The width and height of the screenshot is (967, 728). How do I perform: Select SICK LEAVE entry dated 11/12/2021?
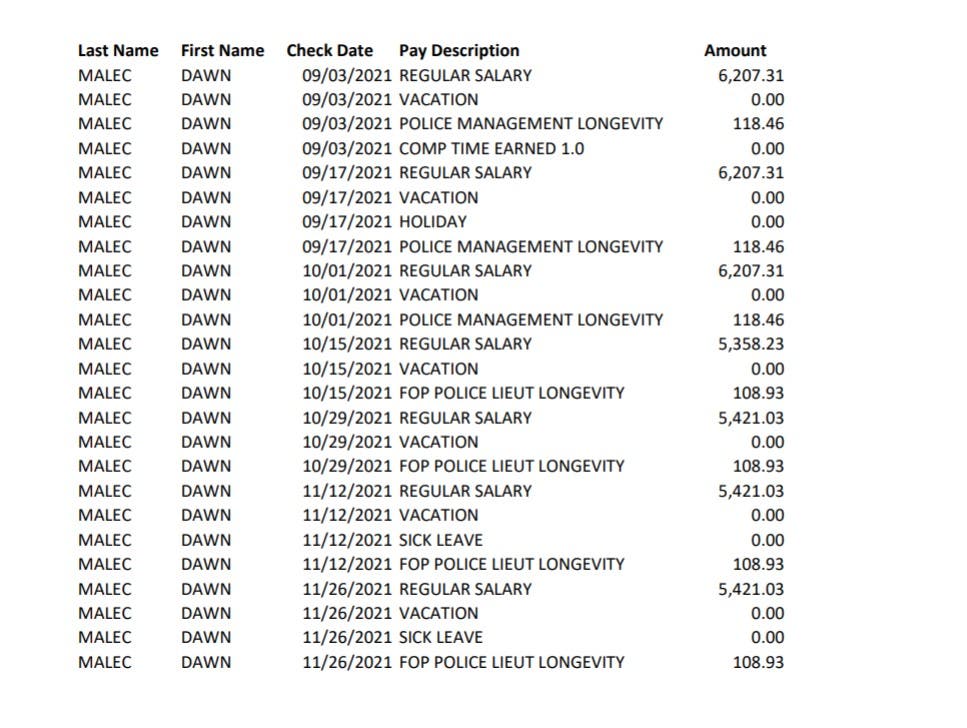pyautogui.click(x=440, y=540)
